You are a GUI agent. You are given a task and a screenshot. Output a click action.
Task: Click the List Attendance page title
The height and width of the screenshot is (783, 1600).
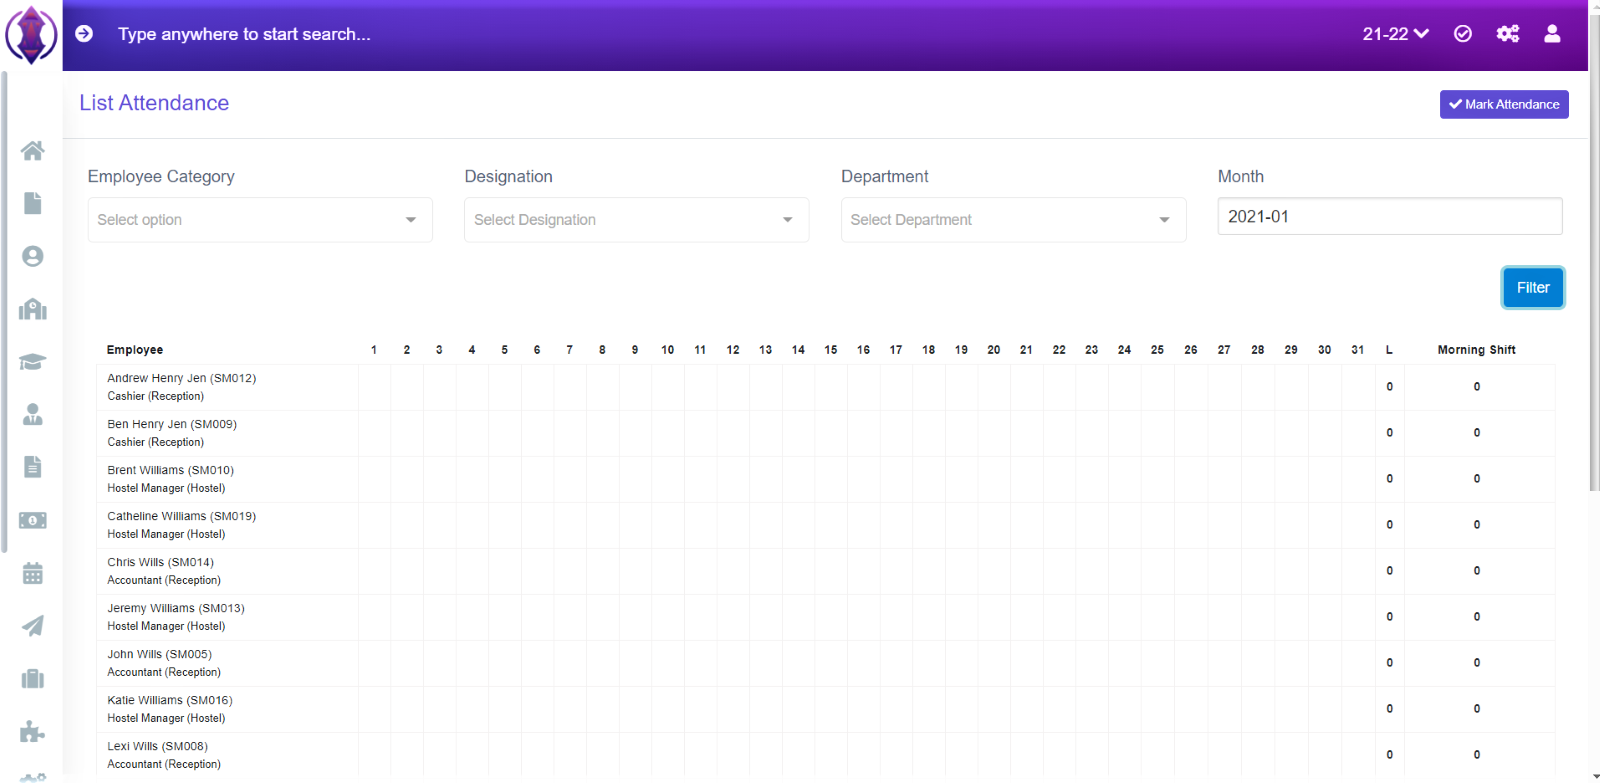[x=154, y=103]
